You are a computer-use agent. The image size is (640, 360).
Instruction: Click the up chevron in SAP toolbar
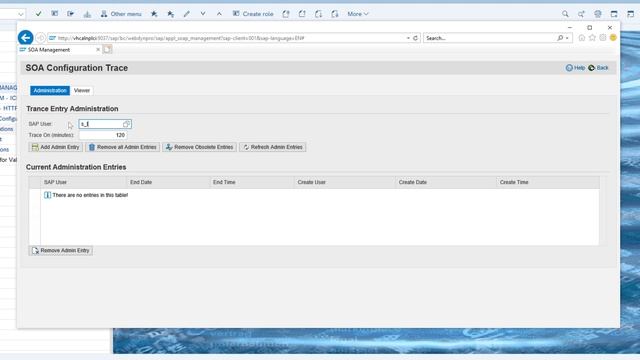click(x=219, y=14)
